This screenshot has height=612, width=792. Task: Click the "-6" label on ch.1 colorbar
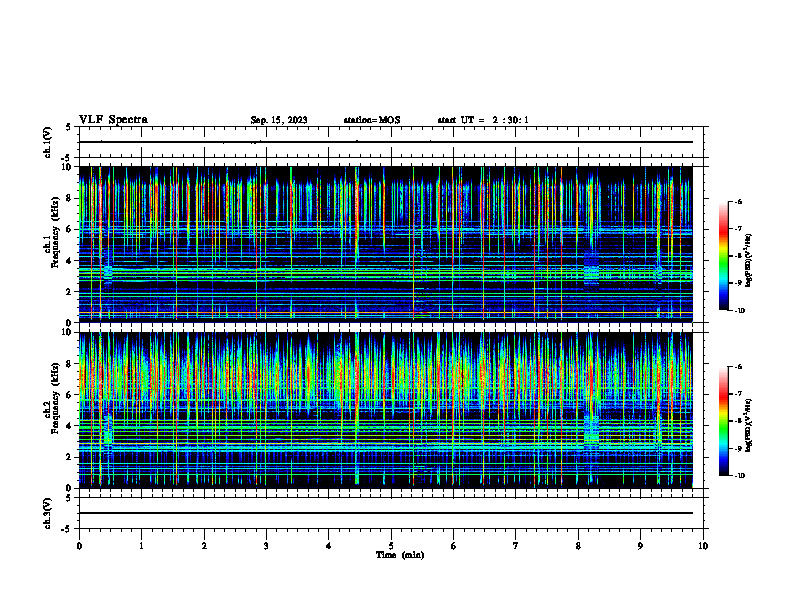[738, 202]
